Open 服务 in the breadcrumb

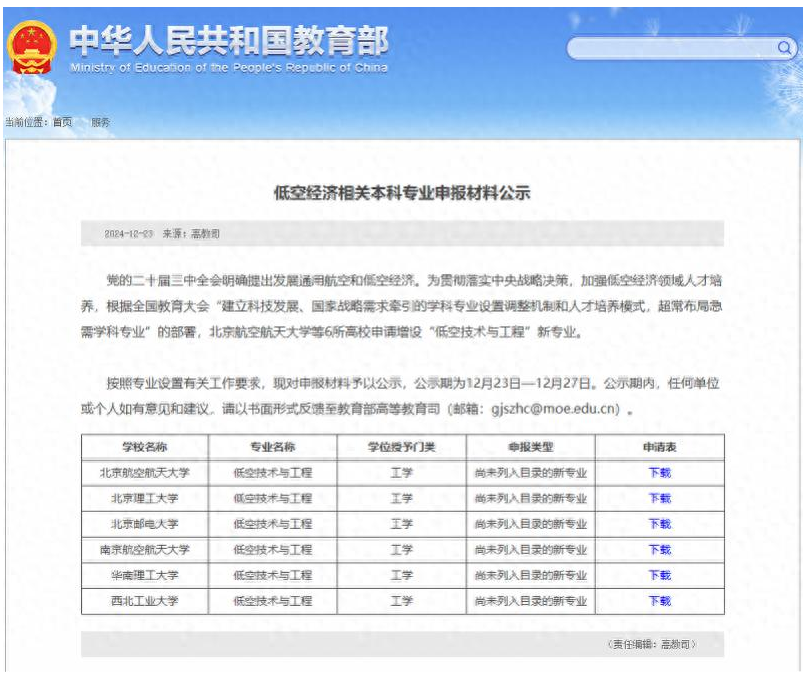[x=101, y=122]
